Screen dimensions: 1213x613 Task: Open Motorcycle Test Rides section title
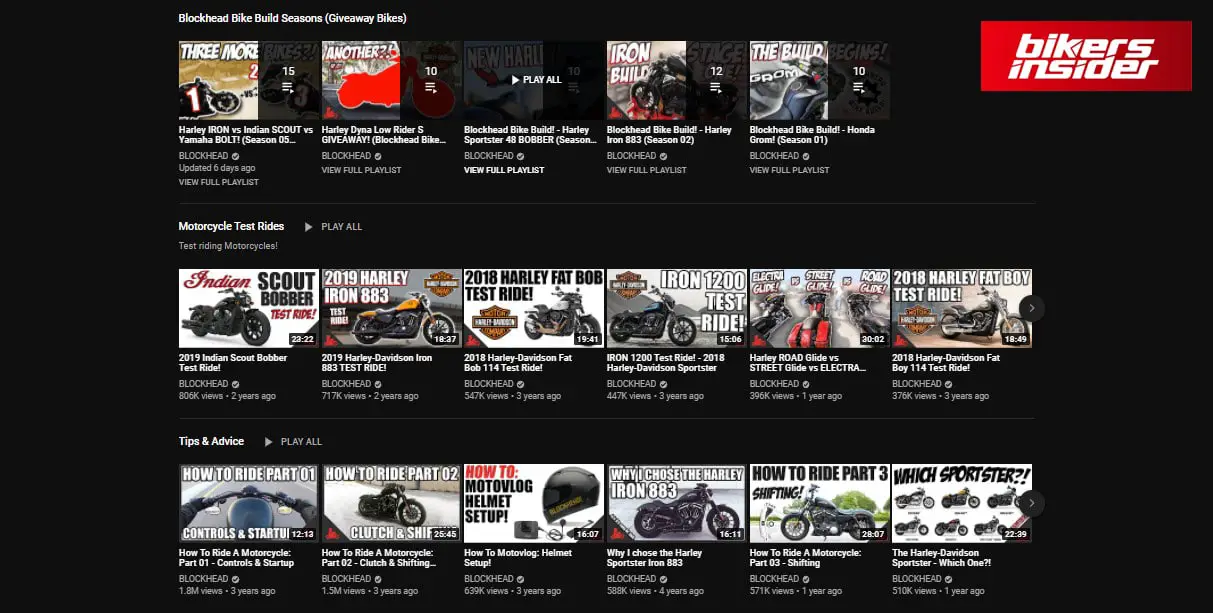231,226
